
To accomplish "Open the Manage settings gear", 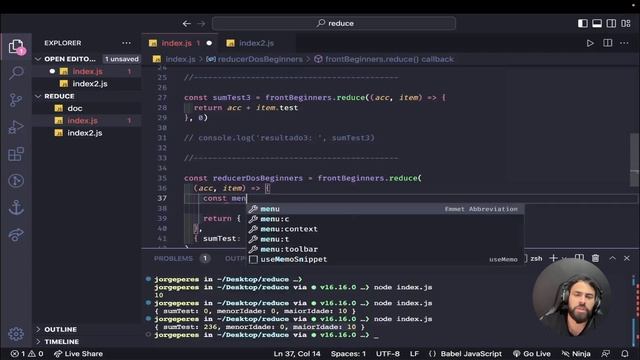I will [x=16, y=334].
